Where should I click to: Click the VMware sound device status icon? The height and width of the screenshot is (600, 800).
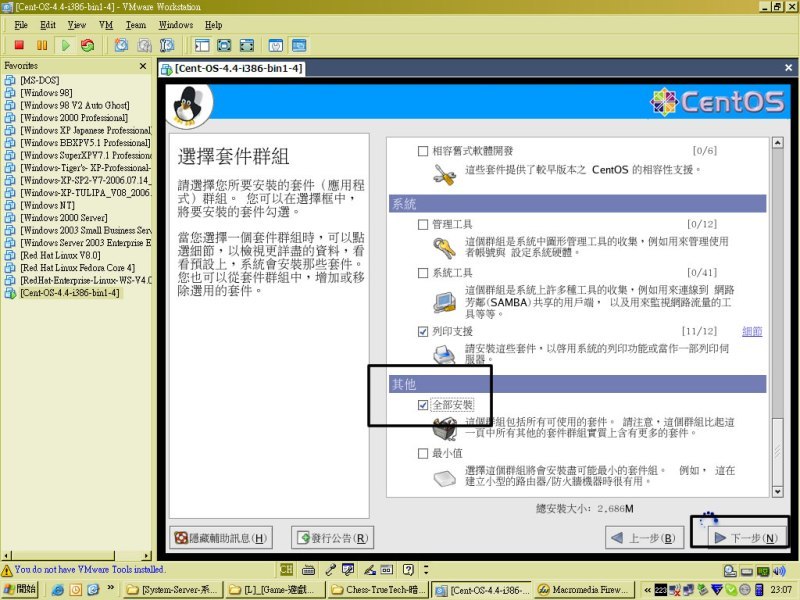tap(779, 571)
